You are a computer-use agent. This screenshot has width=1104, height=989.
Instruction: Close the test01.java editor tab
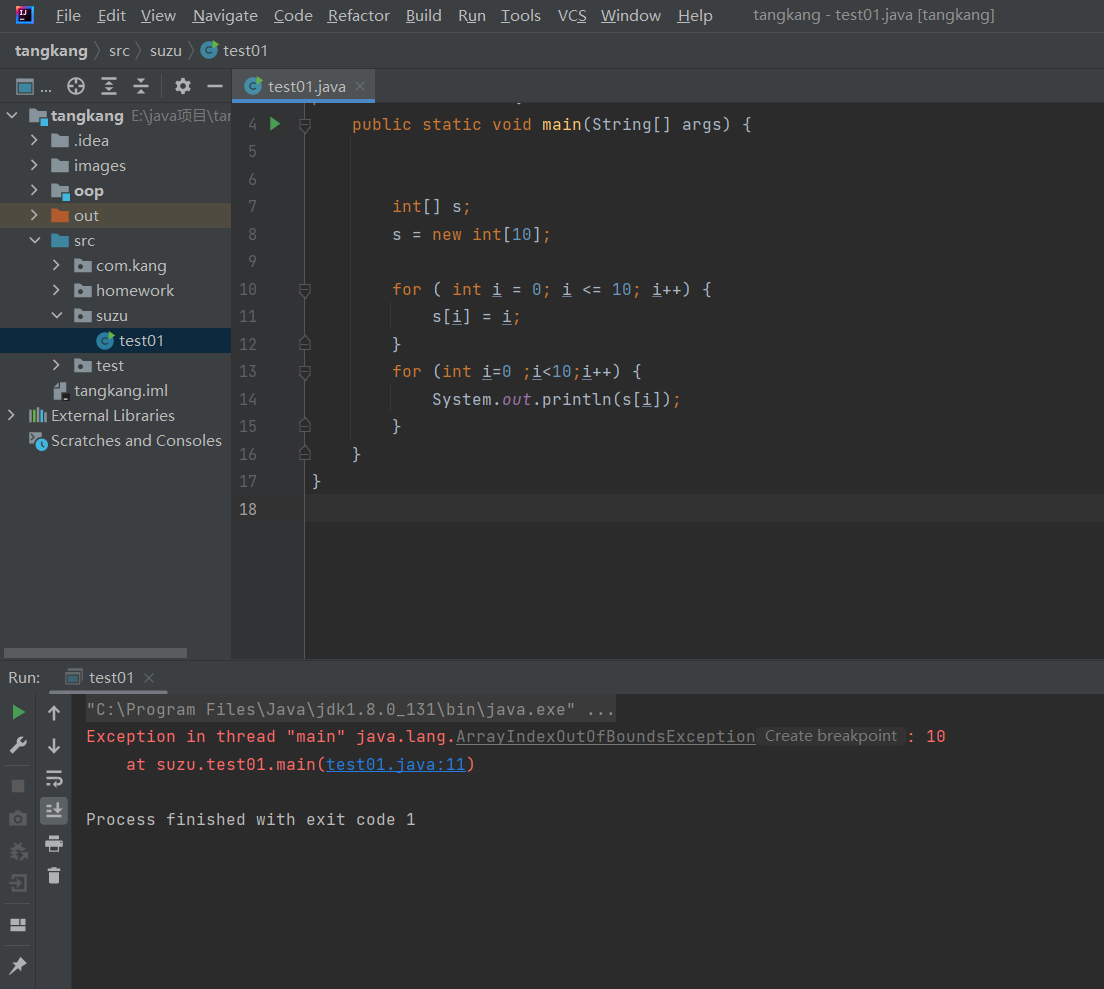click(x=360, y=86)
